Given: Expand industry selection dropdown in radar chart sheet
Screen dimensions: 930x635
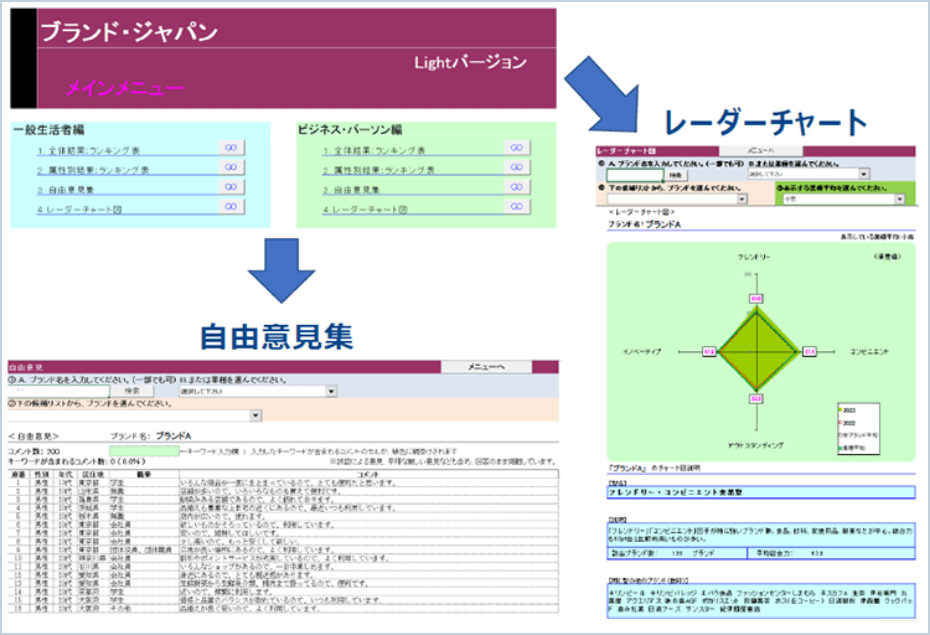Looking at the screenshot, I should [863, 174].
